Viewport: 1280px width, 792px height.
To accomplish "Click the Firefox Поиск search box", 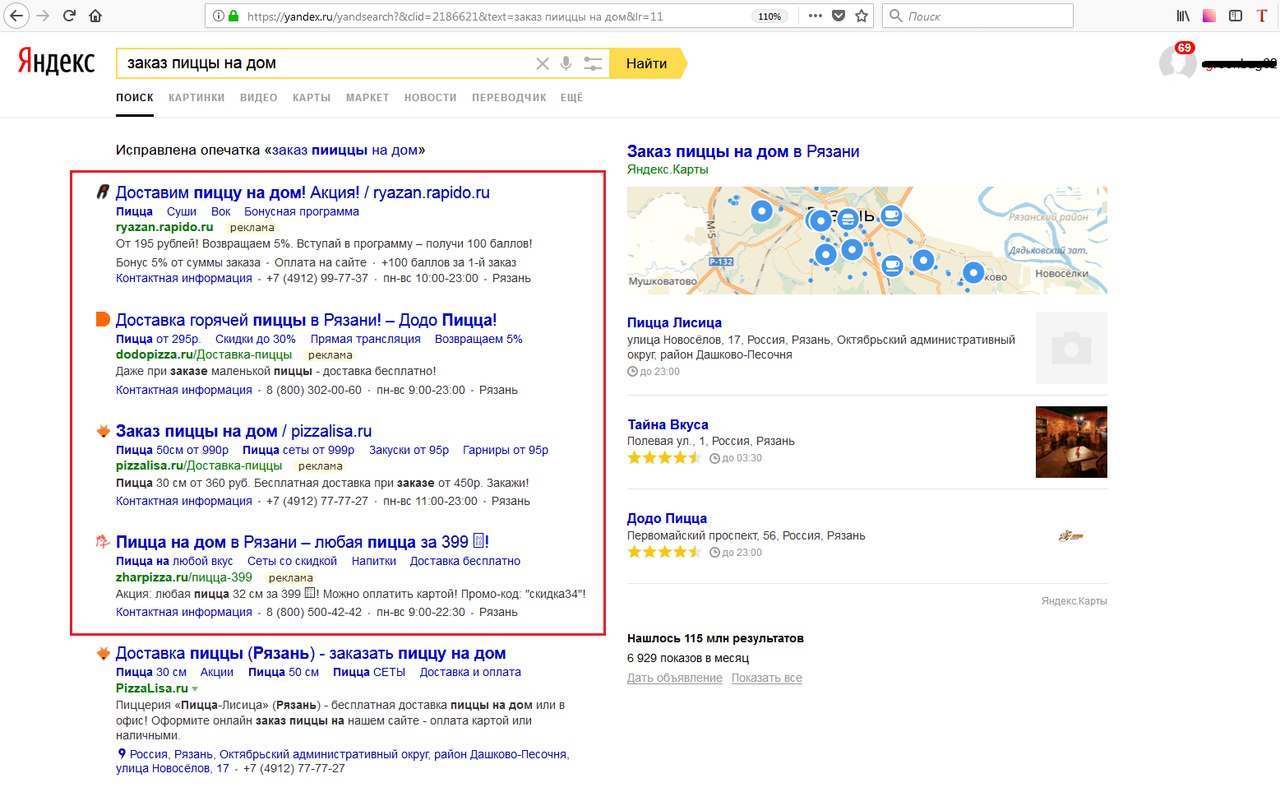I will pyautogui.click(x=978, y=16).
